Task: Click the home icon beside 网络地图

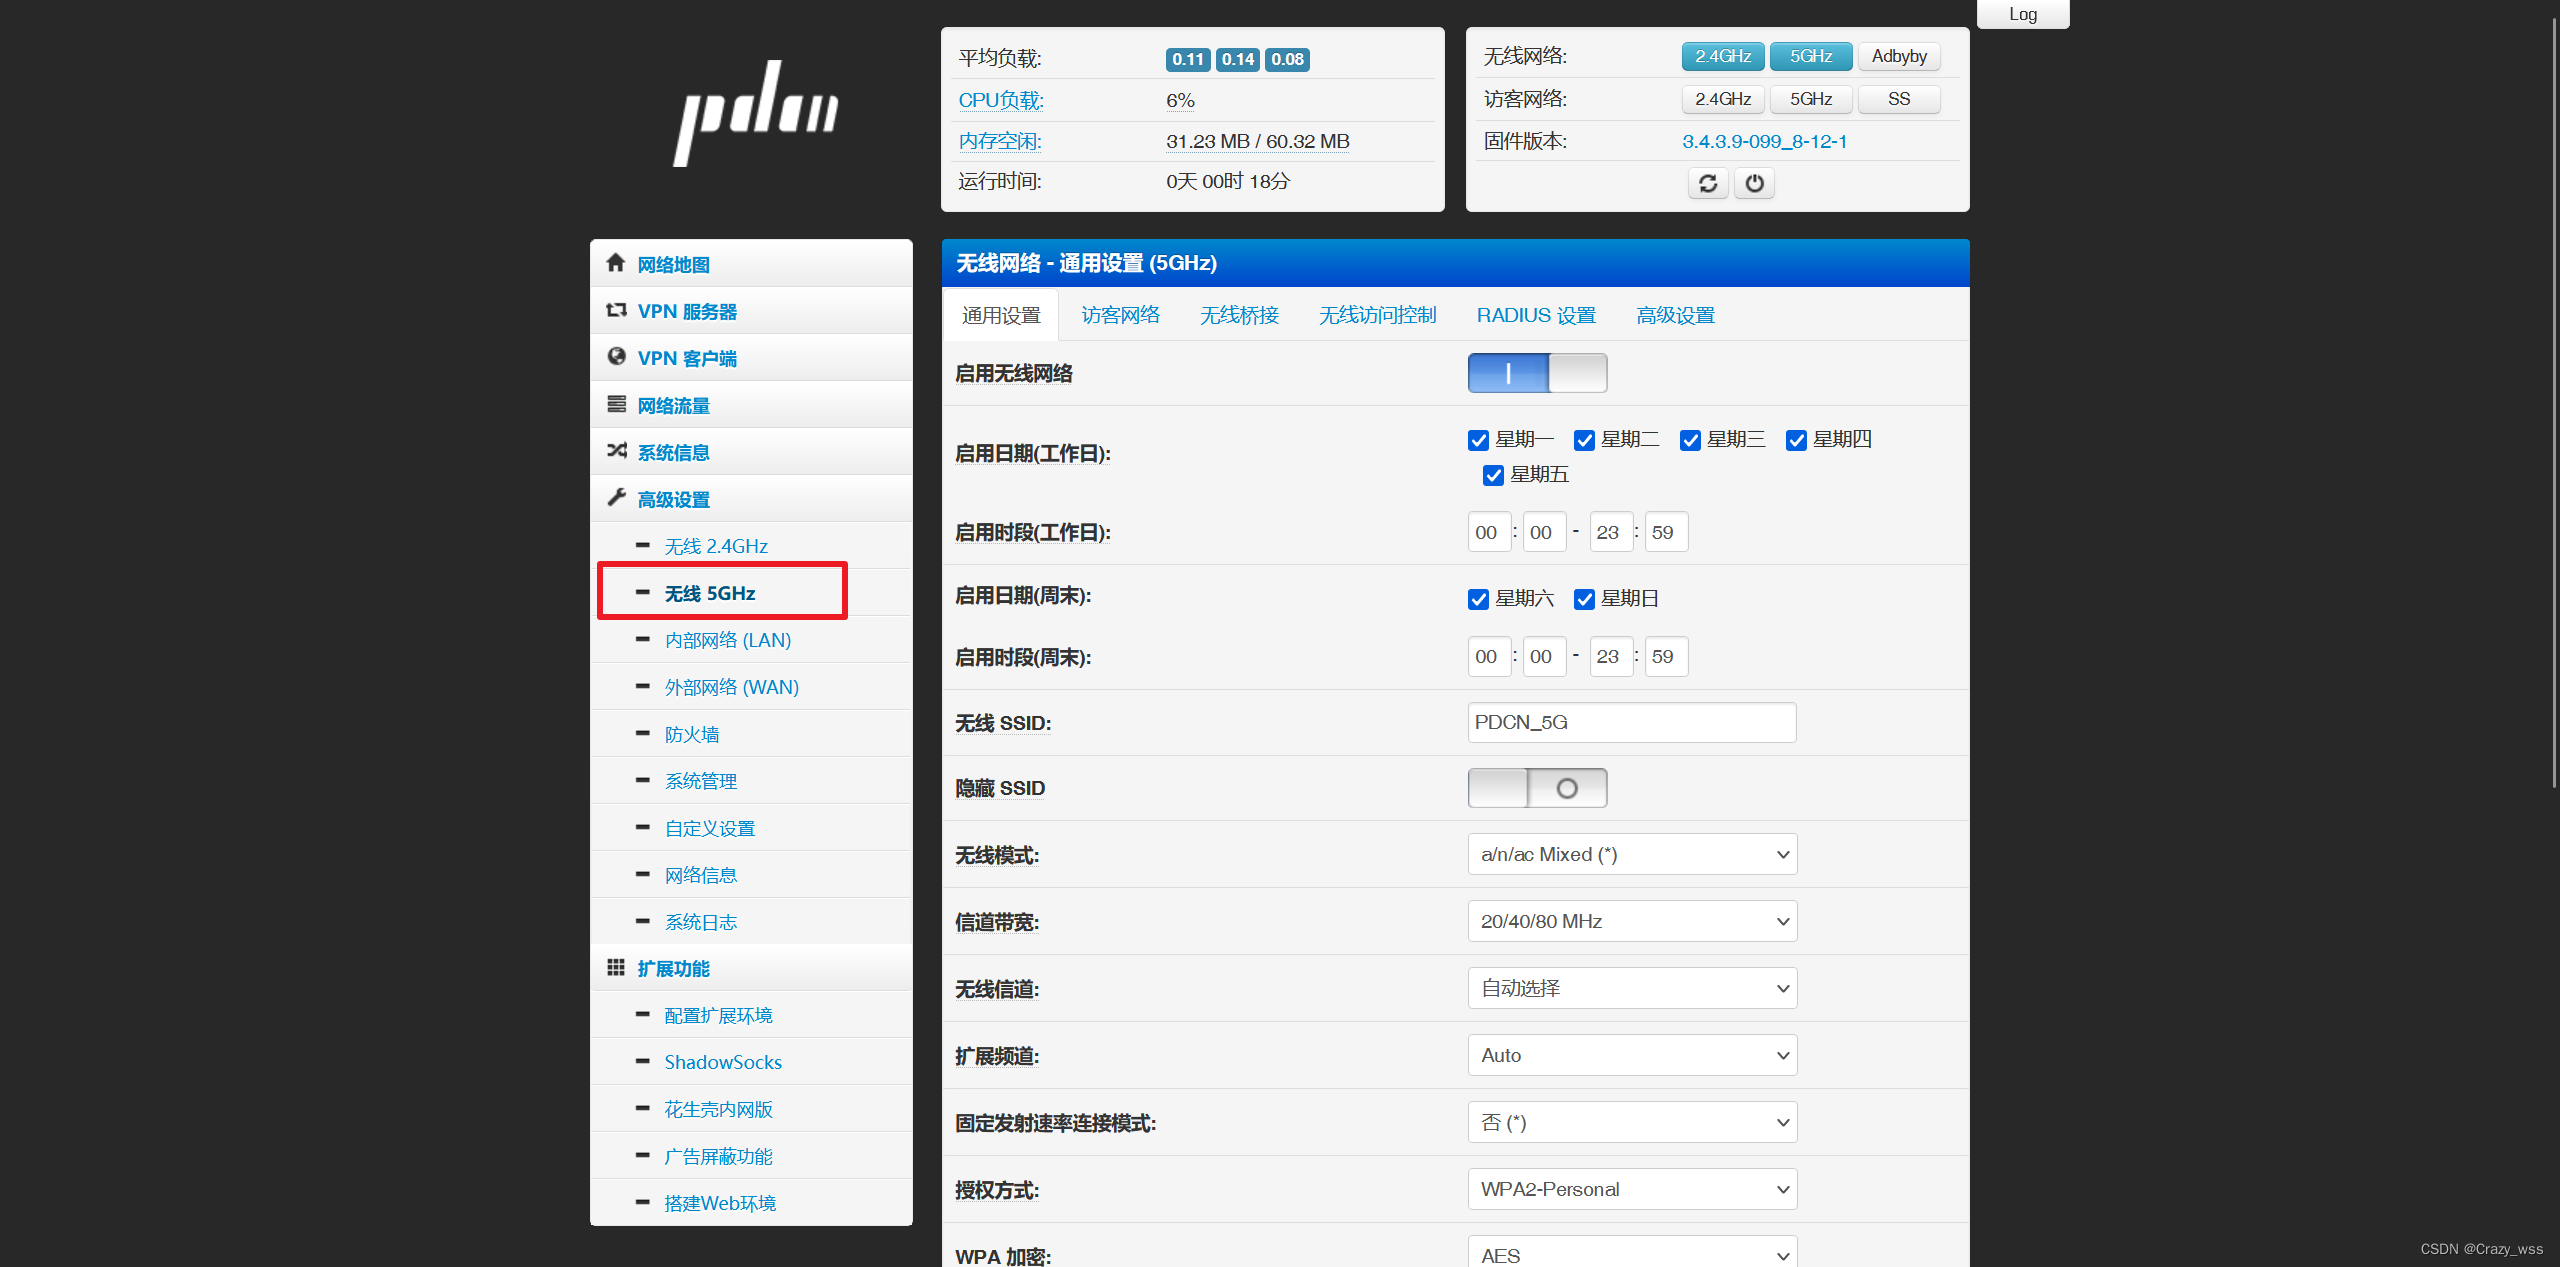Action: (615, 263)
